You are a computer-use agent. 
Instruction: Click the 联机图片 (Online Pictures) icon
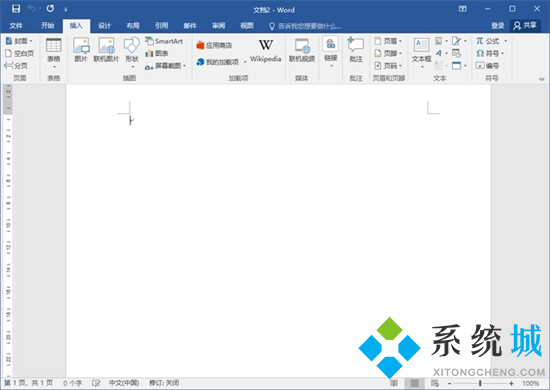pyautogui.click(x=106, y=50)
